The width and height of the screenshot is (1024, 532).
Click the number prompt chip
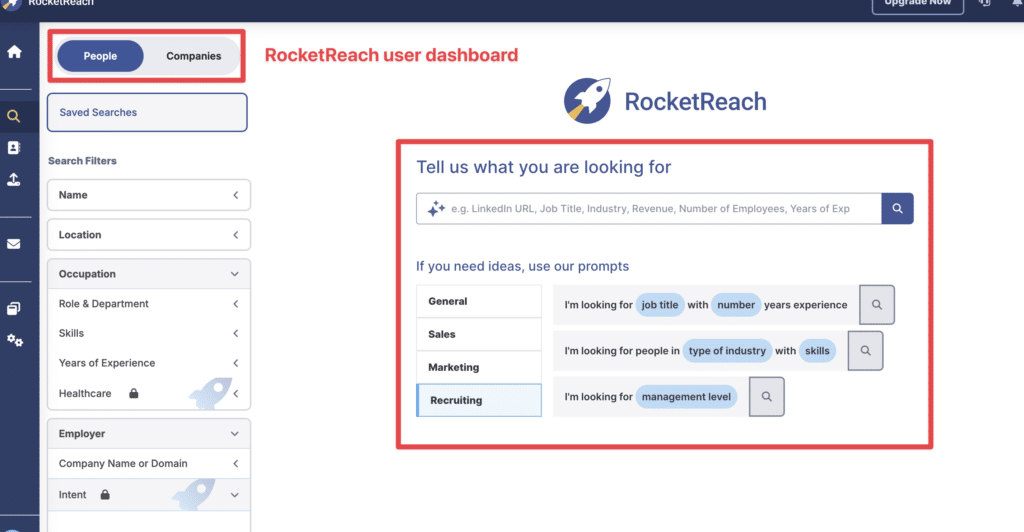[736, 305]
